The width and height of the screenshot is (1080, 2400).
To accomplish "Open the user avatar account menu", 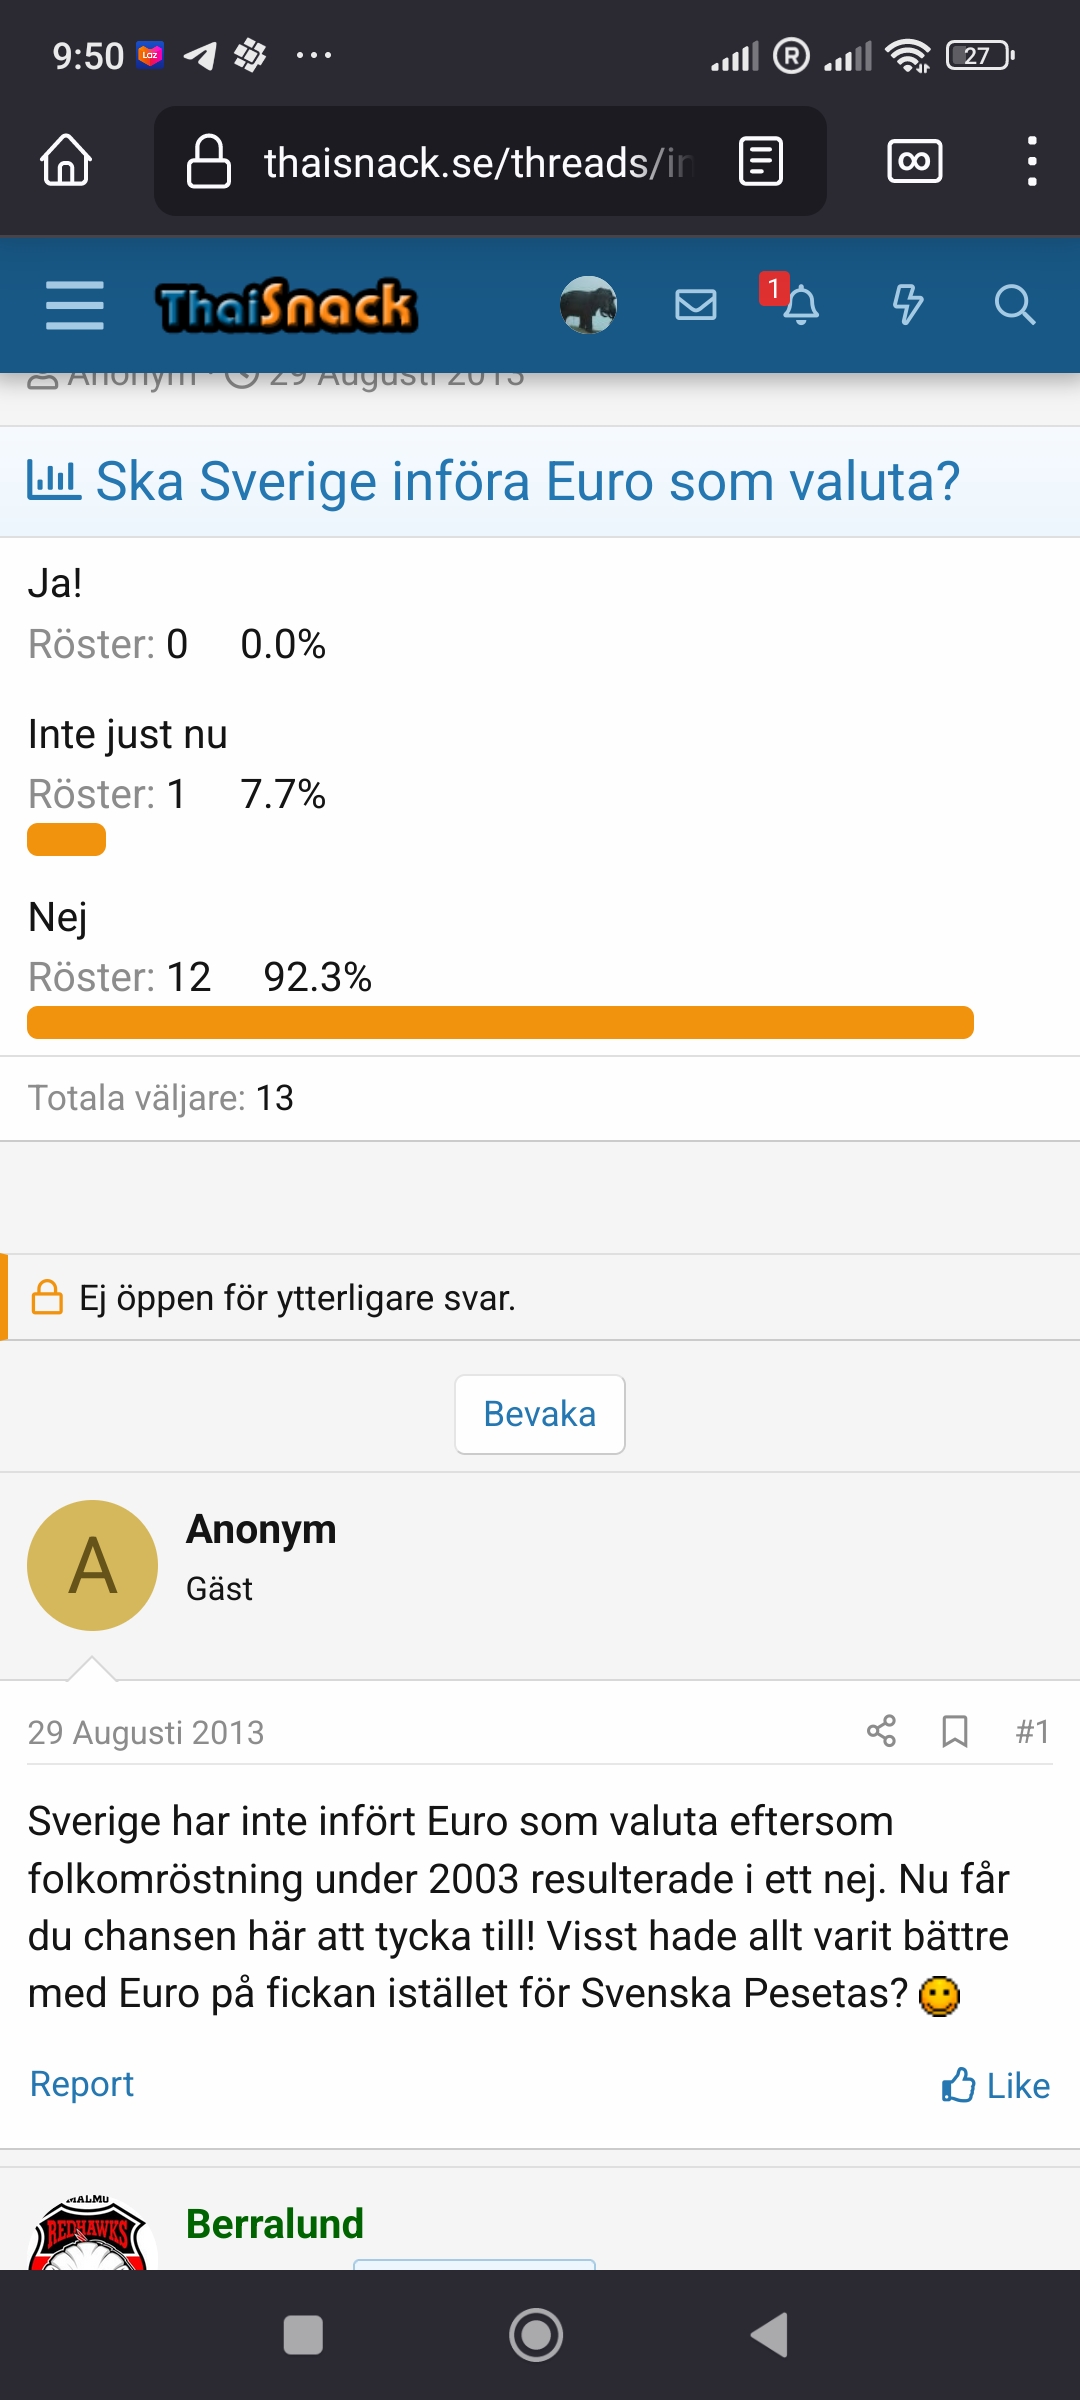I will (x=588, y=305).
